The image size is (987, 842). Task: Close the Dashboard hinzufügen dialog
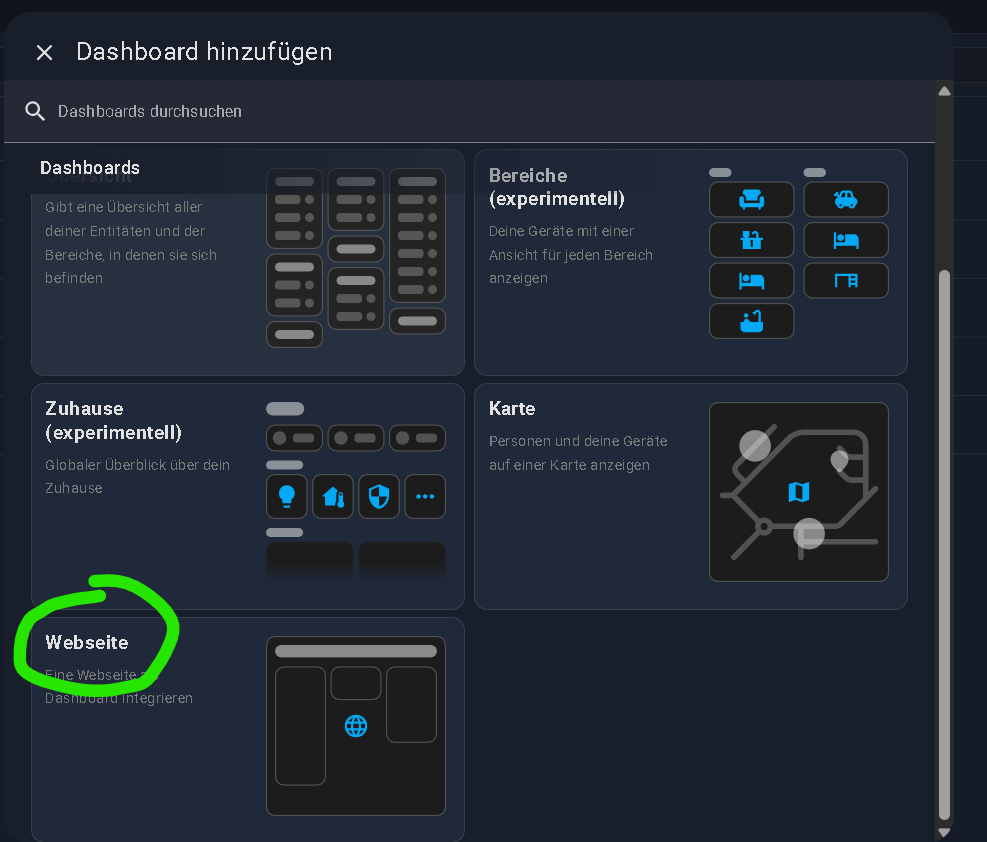[44, 52]
